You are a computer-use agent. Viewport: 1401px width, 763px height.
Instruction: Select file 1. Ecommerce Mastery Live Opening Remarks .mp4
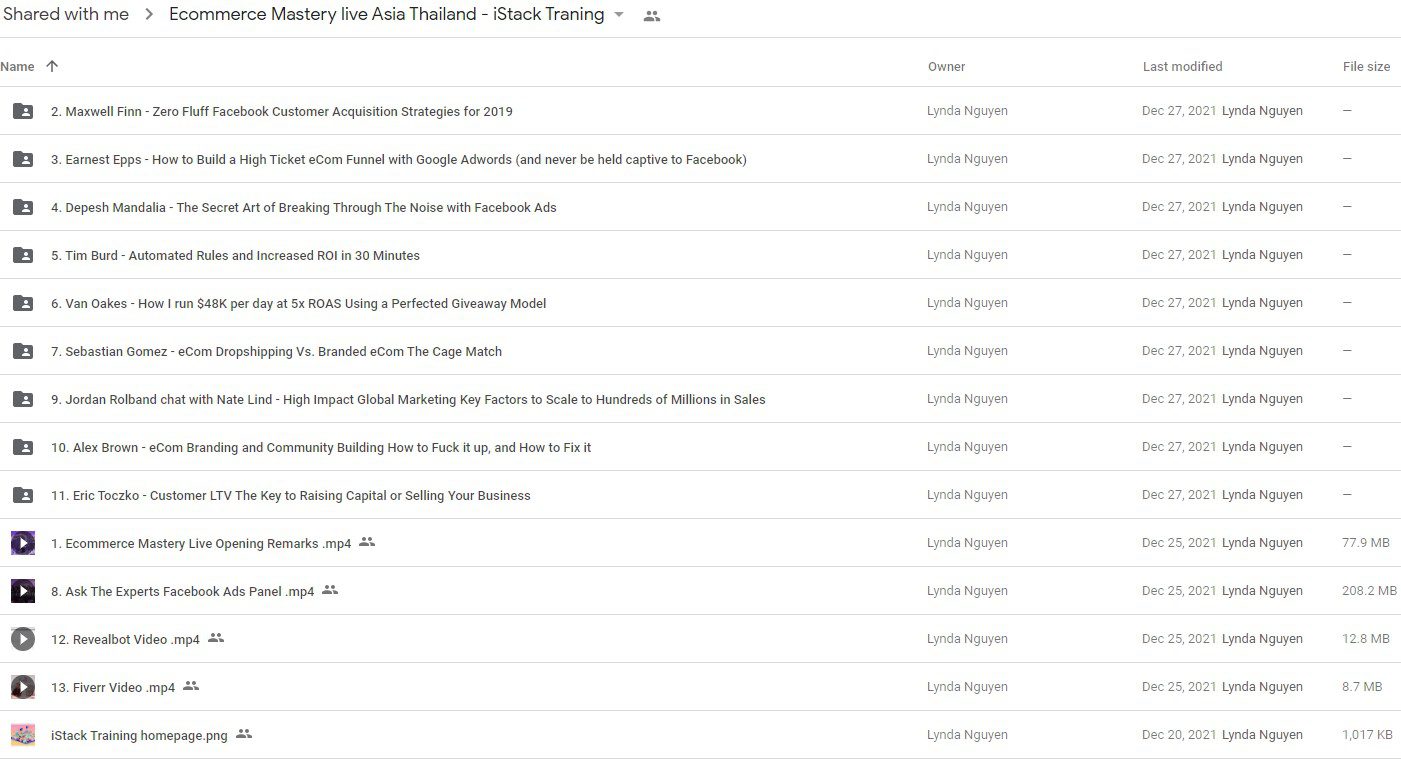pyautogui.click(x=201, y=544)
